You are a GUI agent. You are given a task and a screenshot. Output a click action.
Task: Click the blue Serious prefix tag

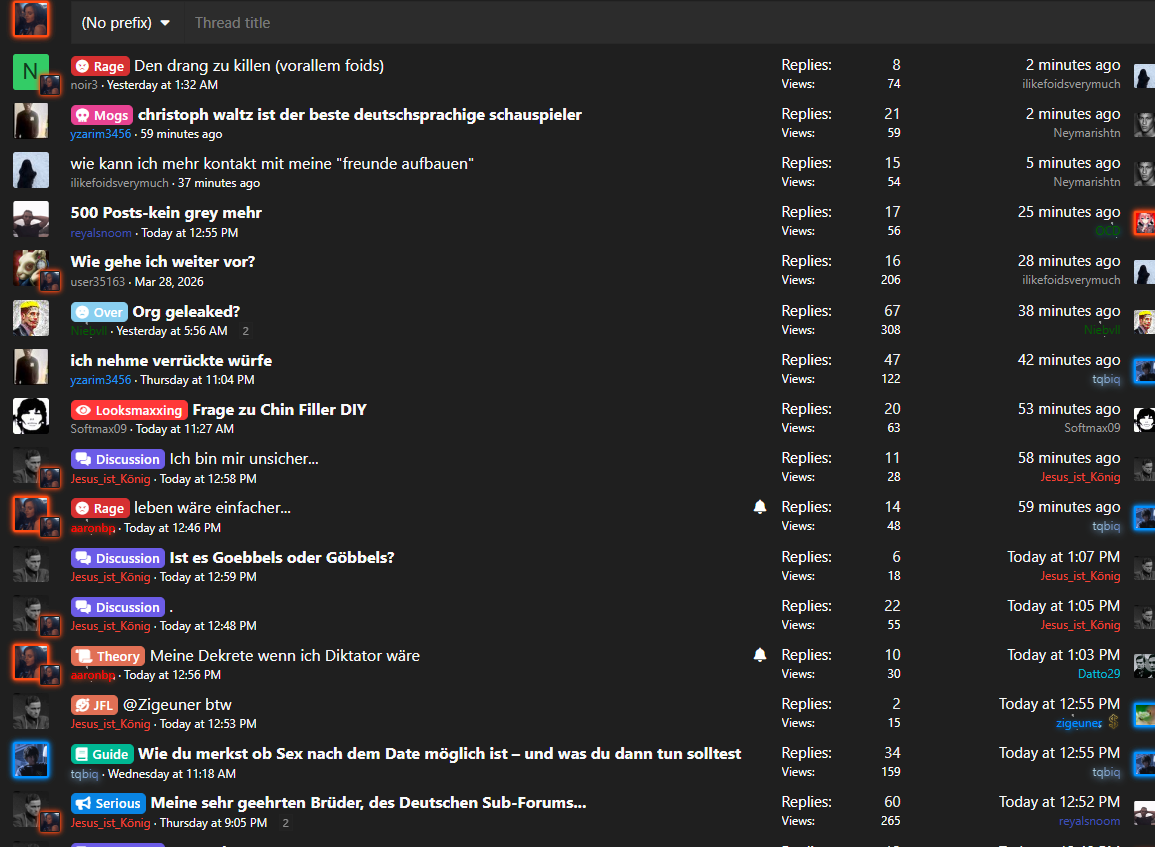(108, 803)
